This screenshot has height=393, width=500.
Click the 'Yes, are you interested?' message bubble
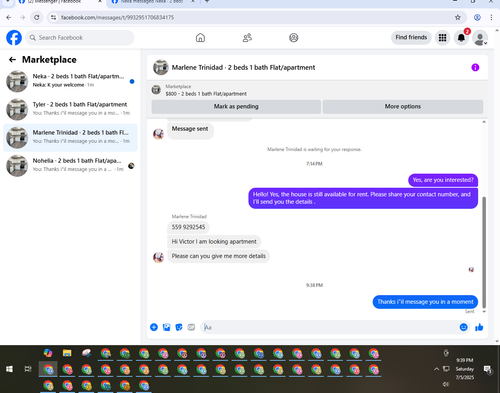click(x=443, y=180)
